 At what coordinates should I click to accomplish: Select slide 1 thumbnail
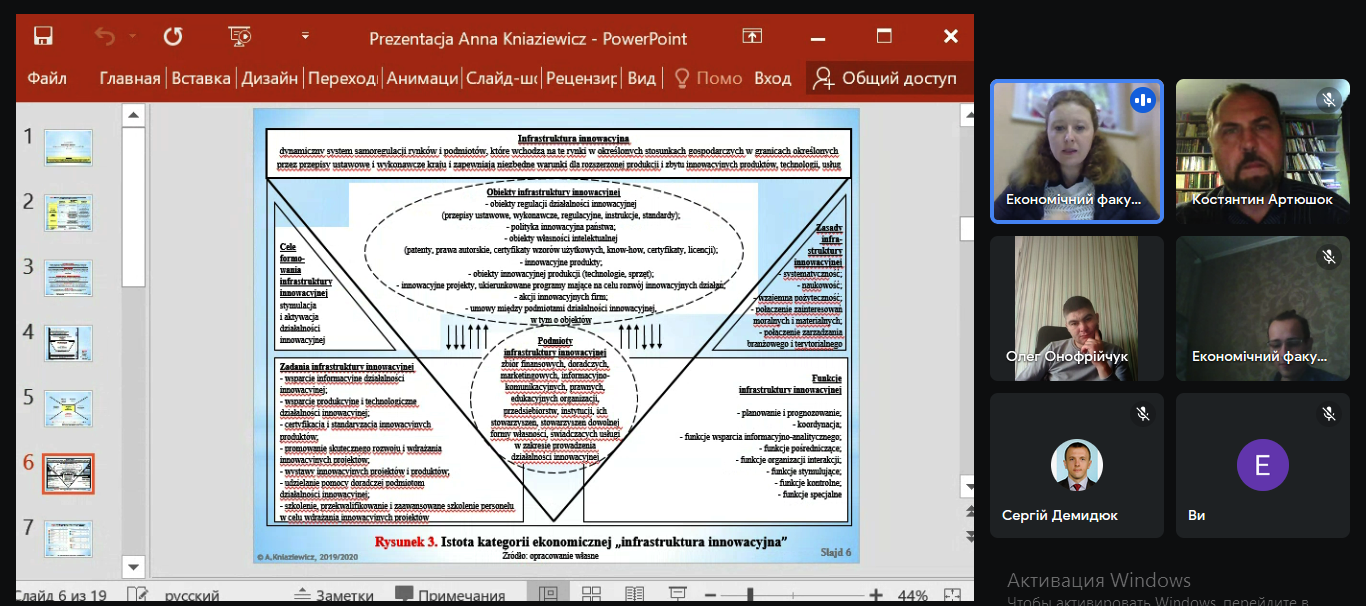69,148
